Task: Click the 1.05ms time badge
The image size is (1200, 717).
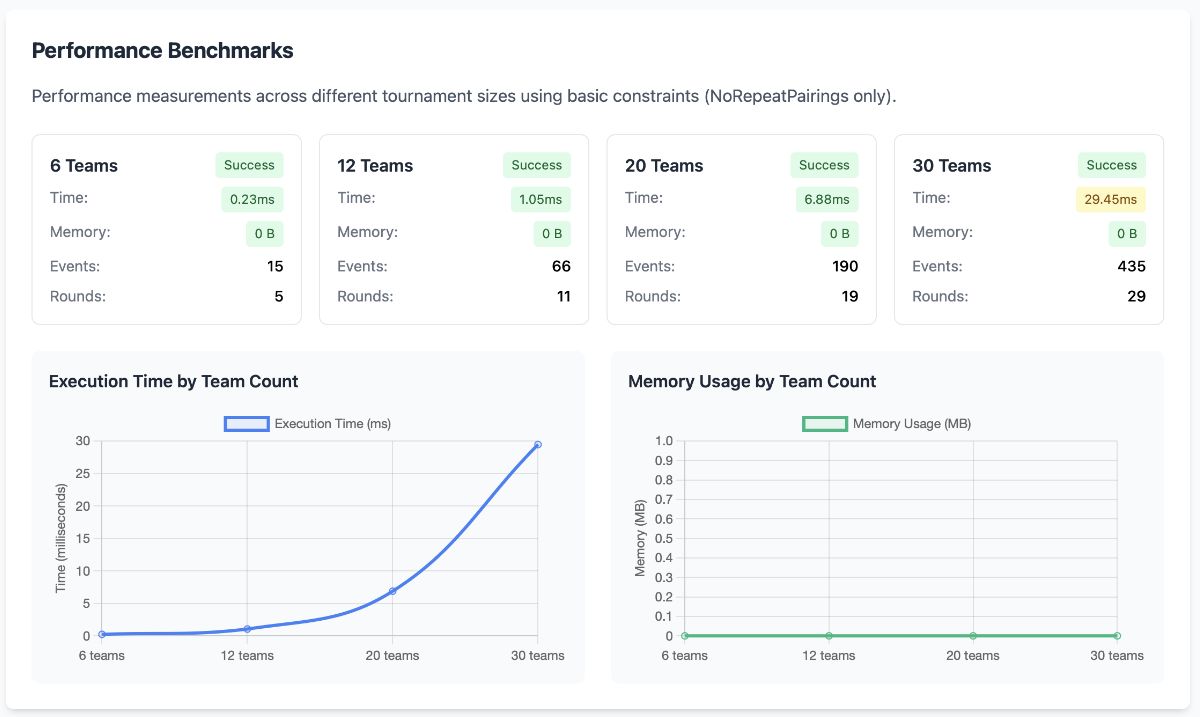Action: (x=540, y=199)
